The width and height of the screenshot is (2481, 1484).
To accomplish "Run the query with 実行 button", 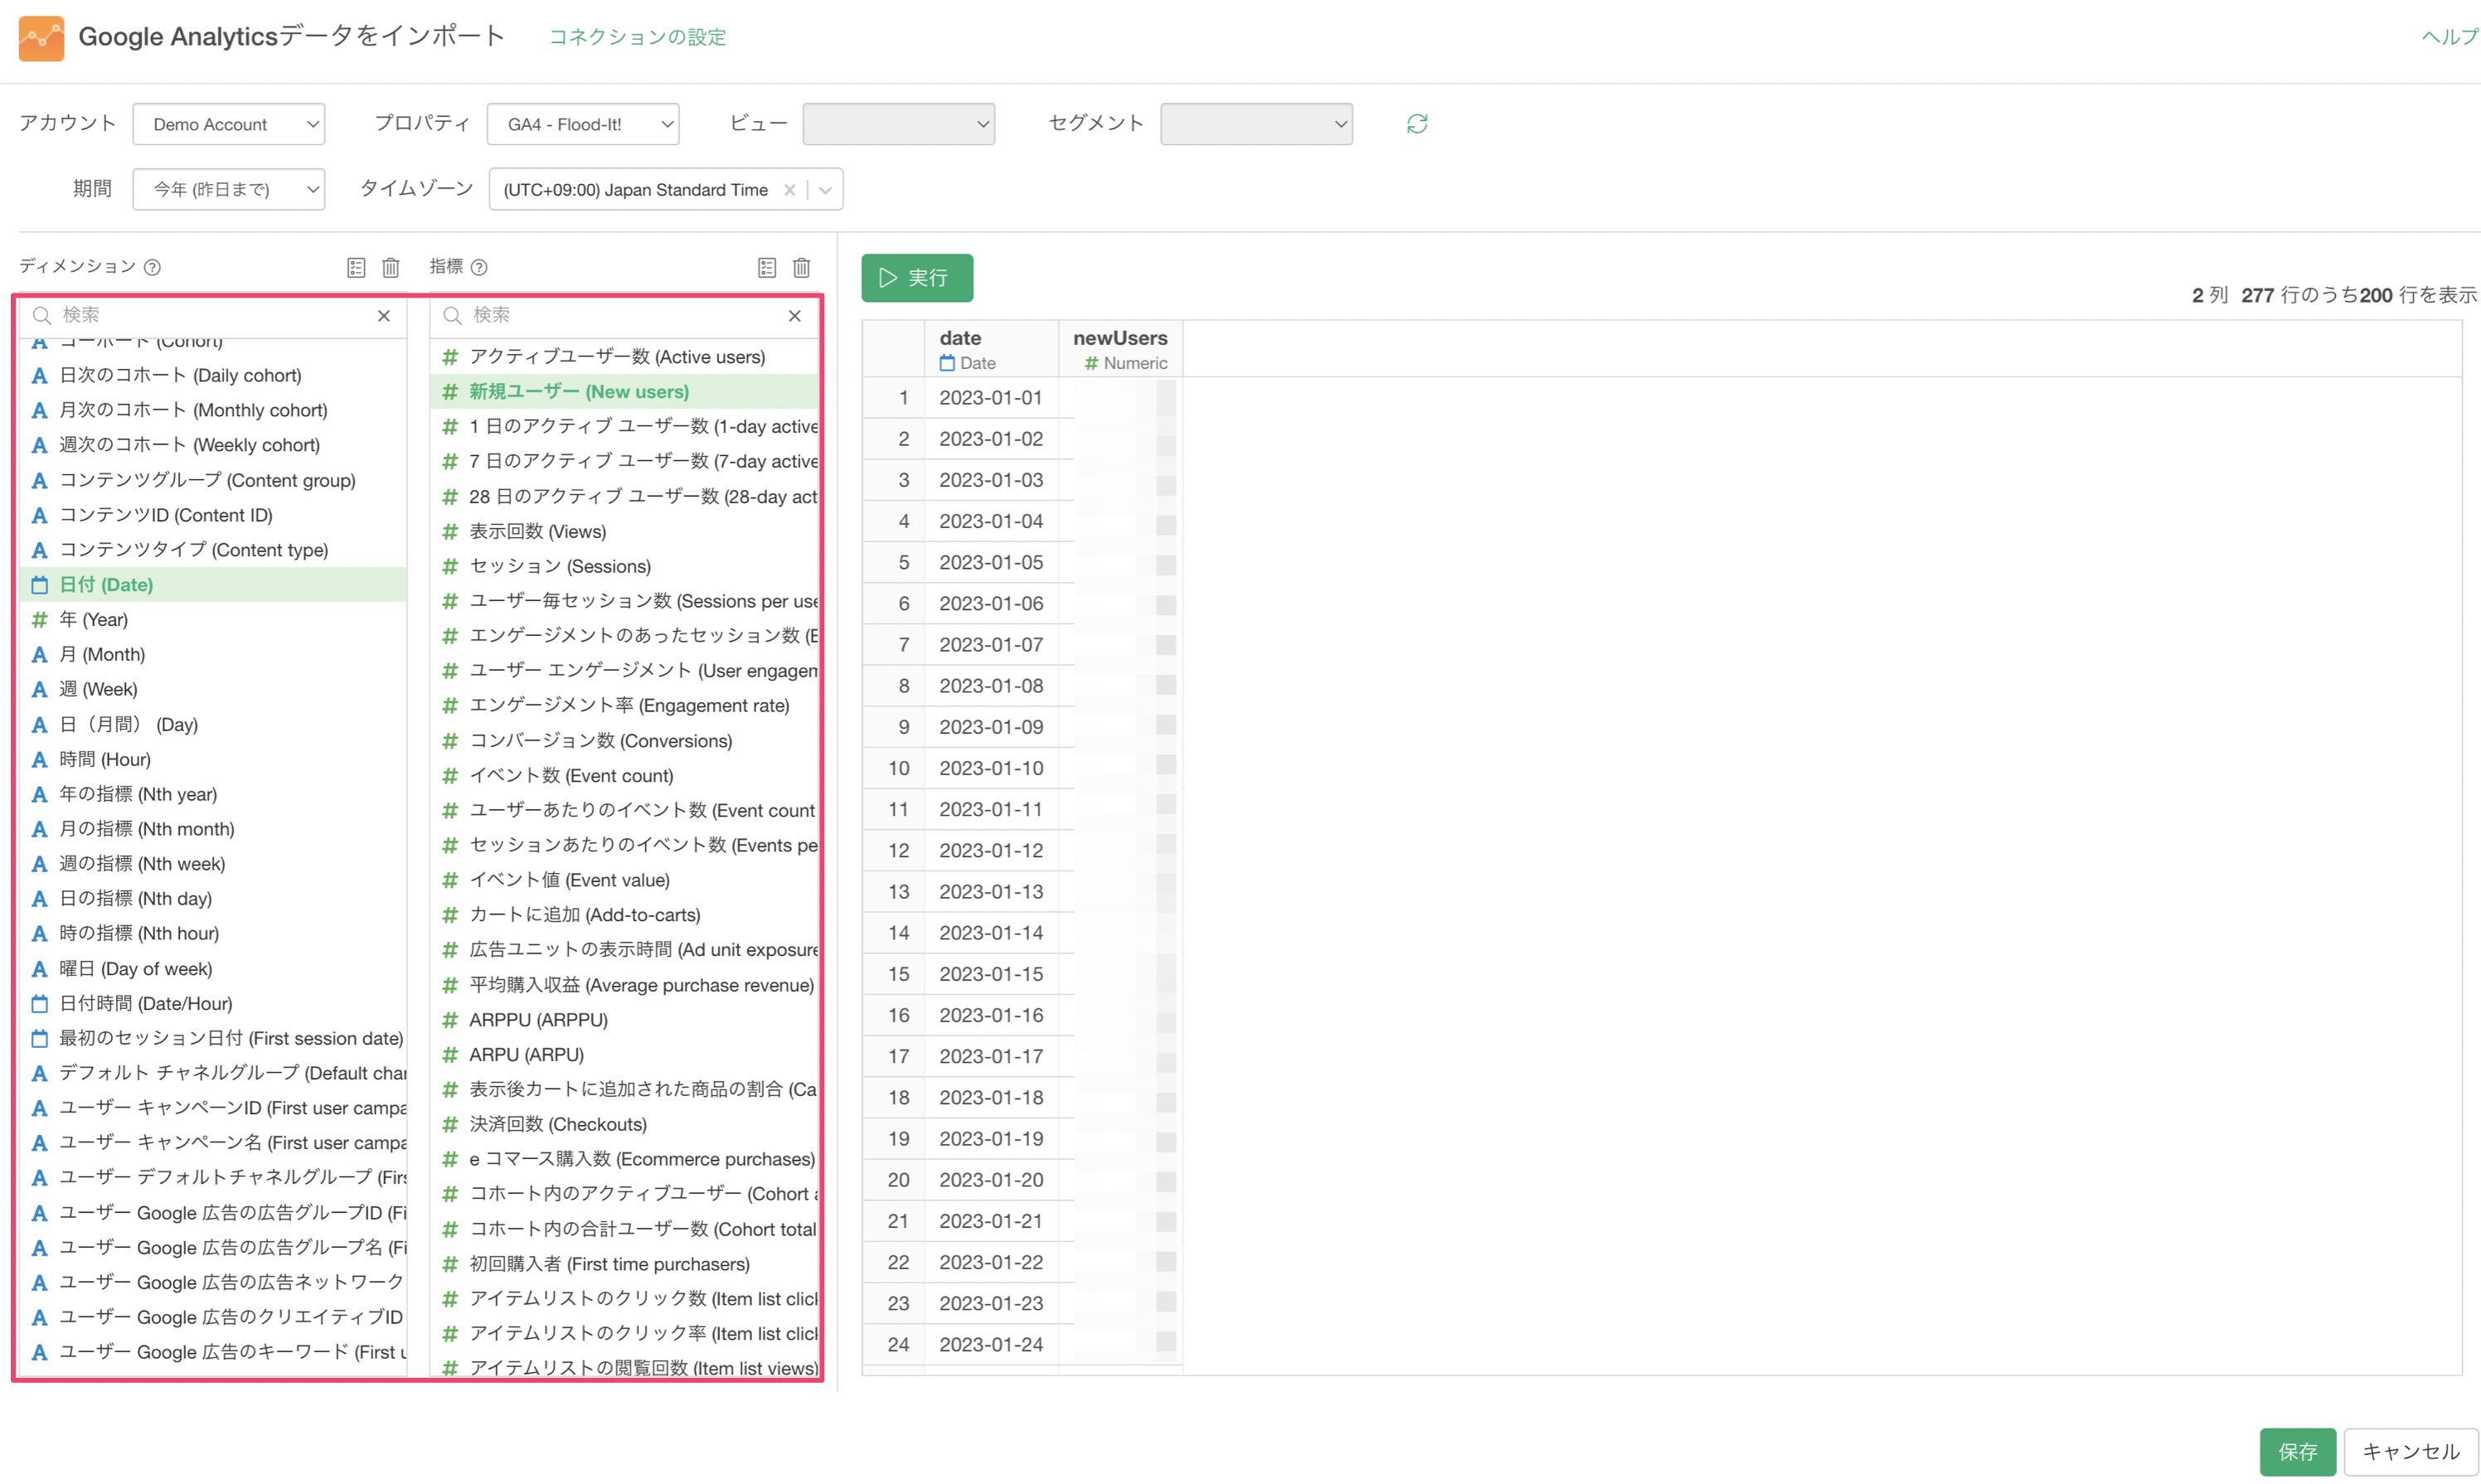I will pos(917,278).
